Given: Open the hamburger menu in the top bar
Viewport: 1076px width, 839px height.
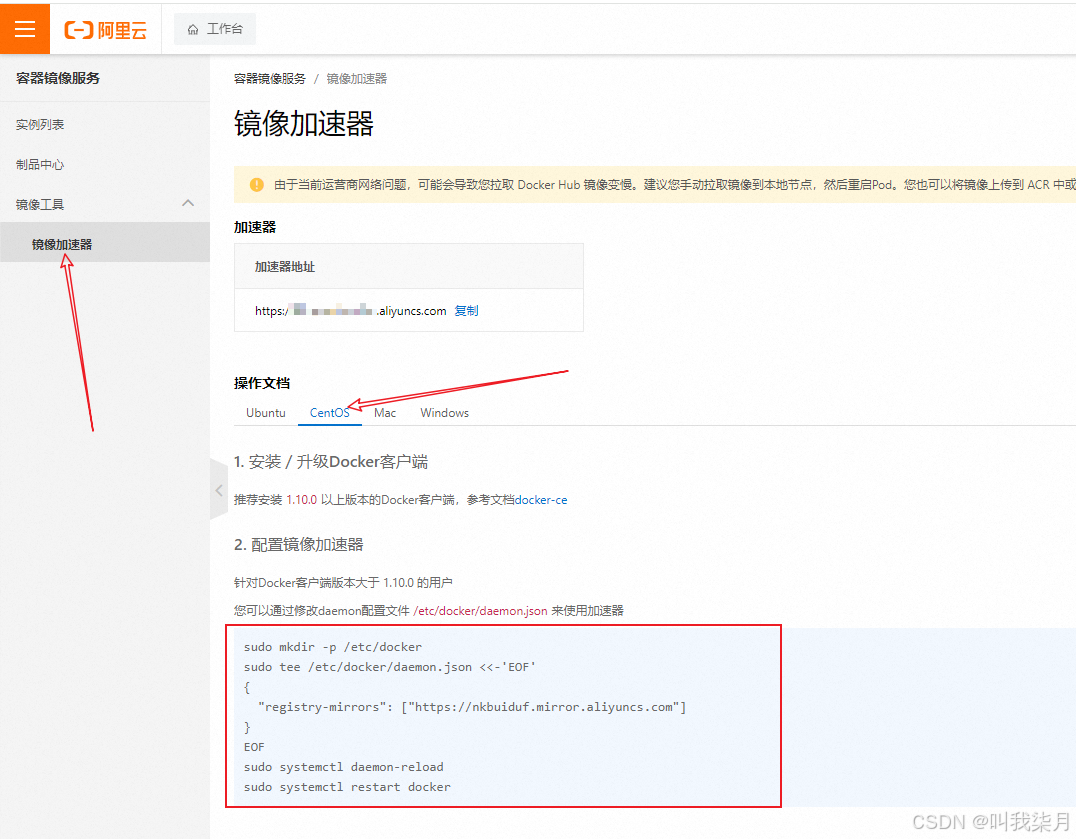Looking at the screenshot, I should tap(25, 29).
